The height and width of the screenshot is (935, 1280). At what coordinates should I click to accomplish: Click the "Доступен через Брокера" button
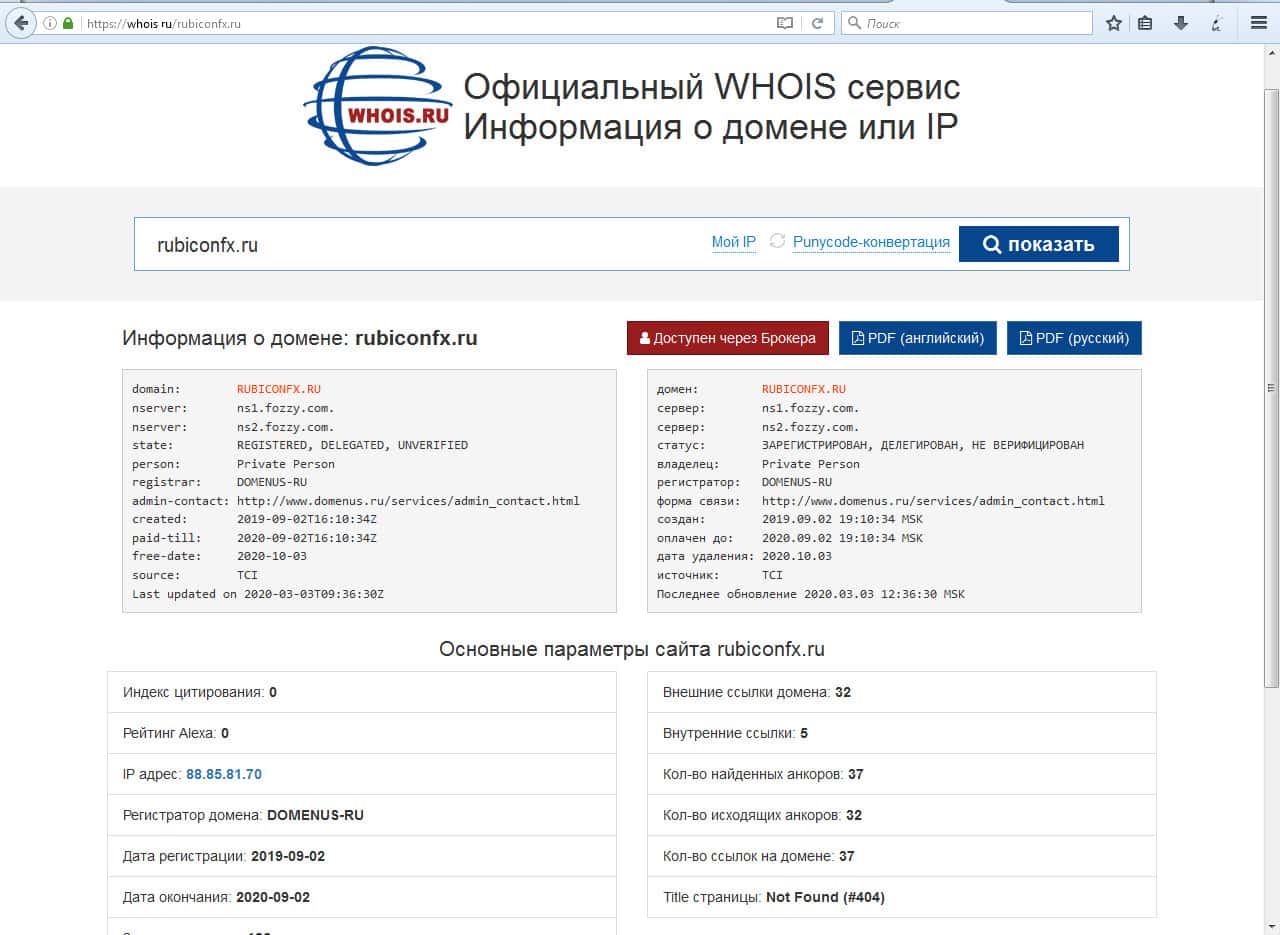point(728,338)
